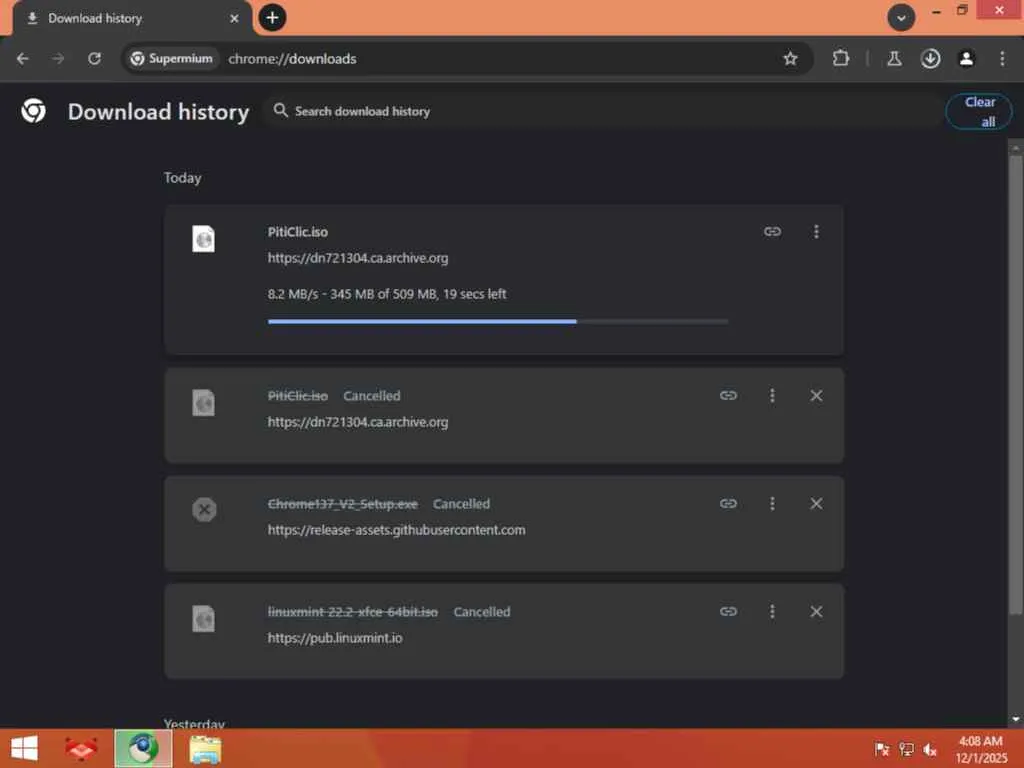This screenshot has height=768, width=1024.
Task: Click the URL of downloading PitiClic.iso
Action: click(358, 258)
